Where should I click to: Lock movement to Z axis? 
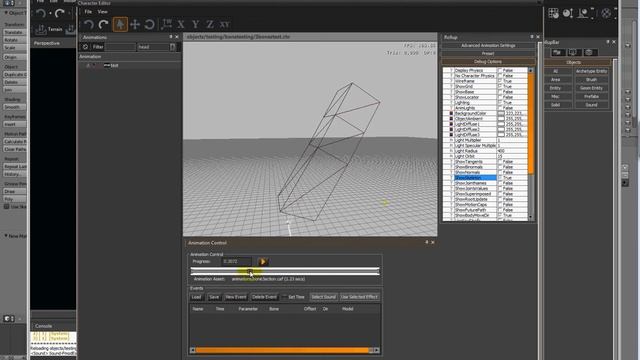[210, 24]
